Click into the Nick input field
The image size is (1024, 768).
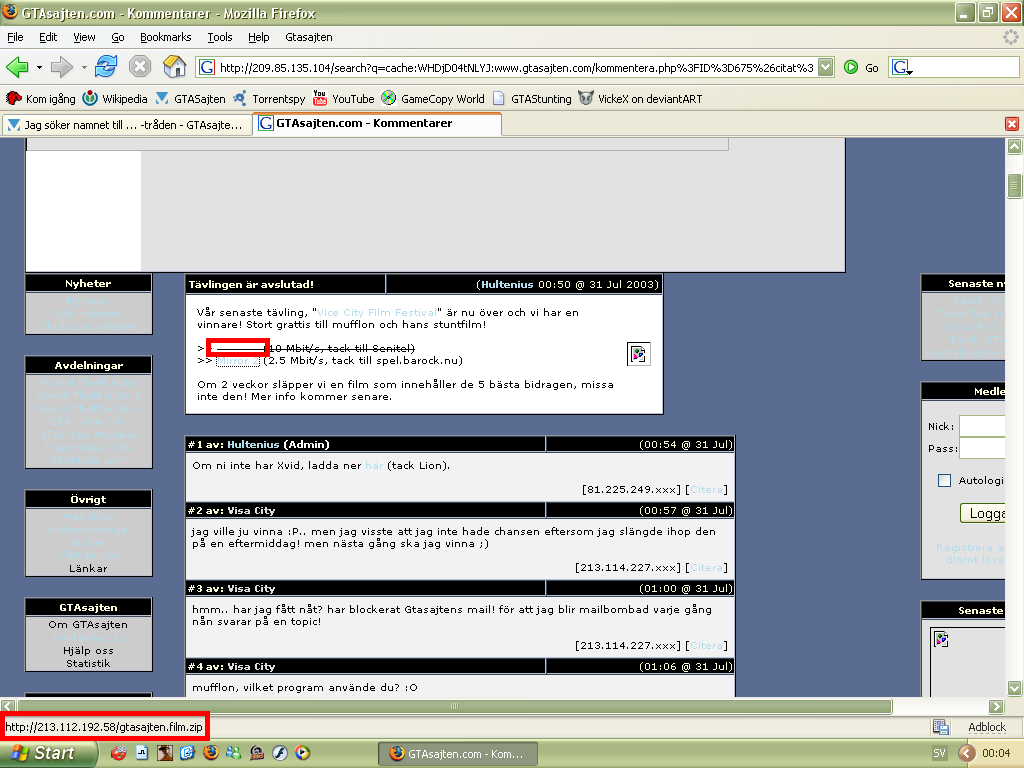tap(982, 426)
